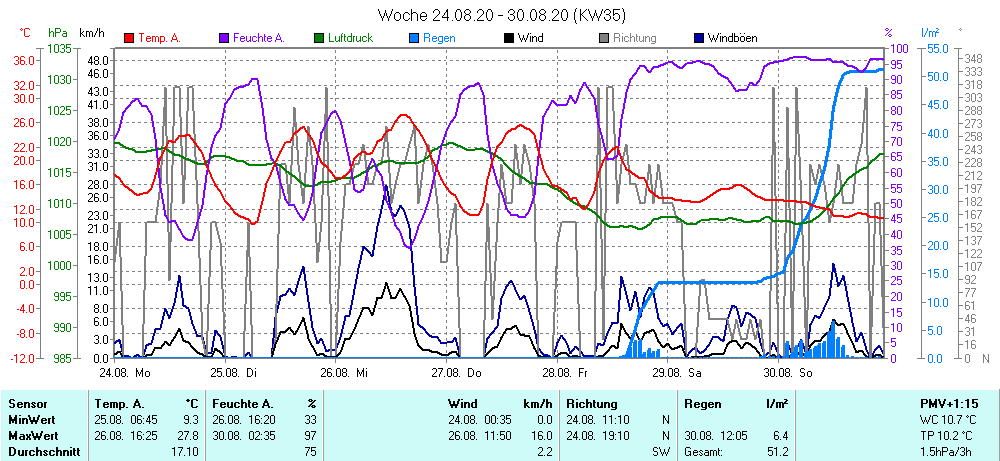
Task: Click the dark blue Windböen legend swatch
Action: pyautogui.click(x=699, y=38)
